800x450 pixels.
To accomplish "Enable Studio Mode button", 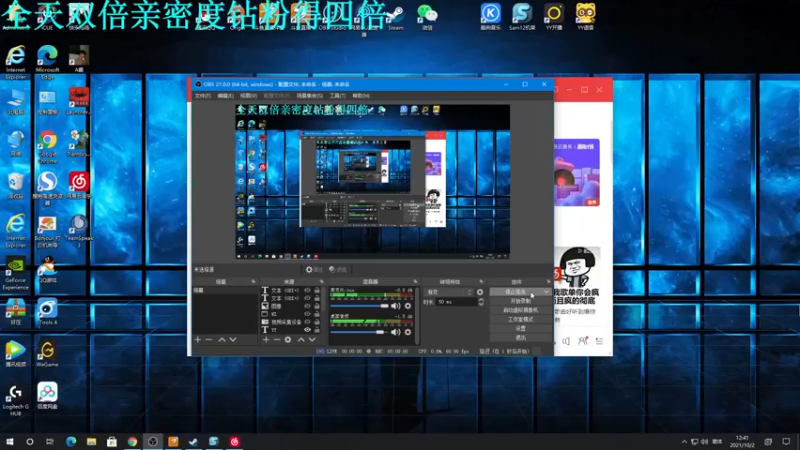I will click(520, 319).
